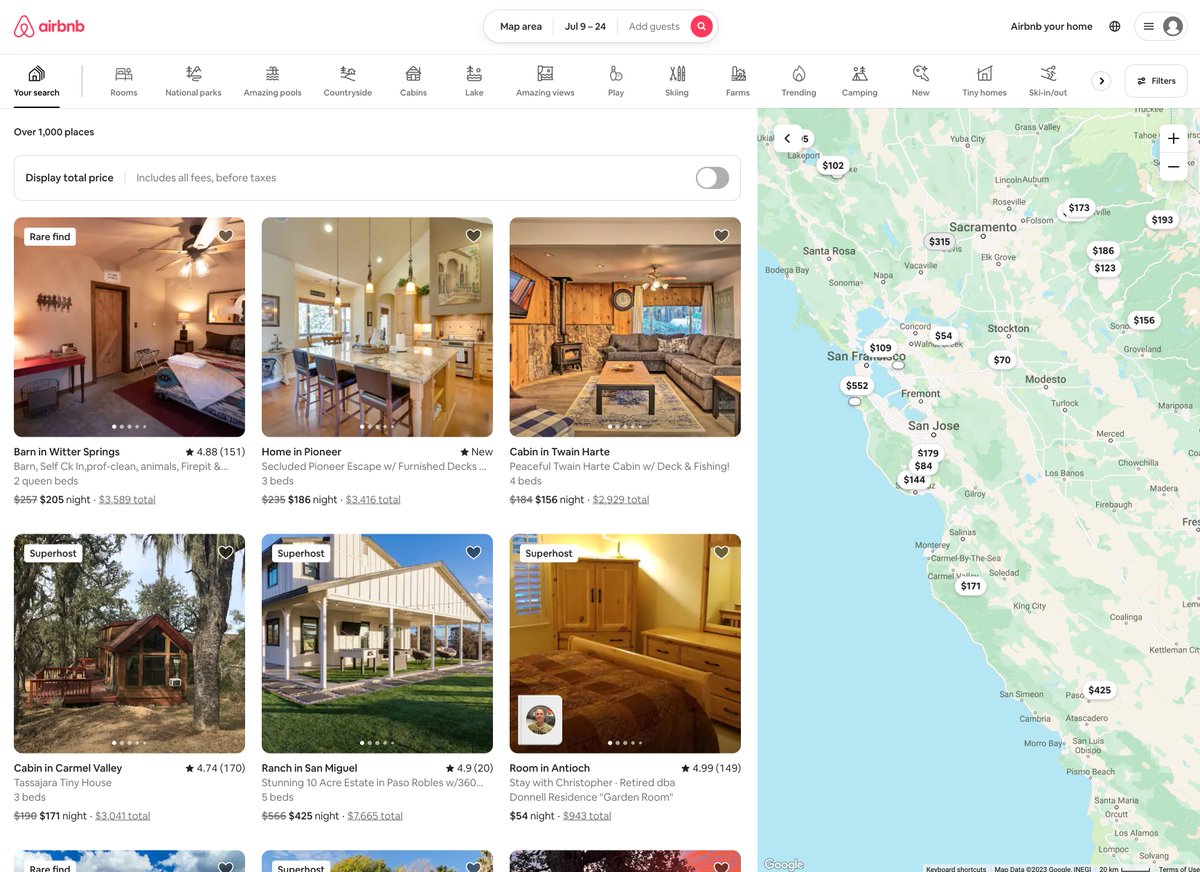Screen dimensions: 1200x872
Task: Select the Skiing category
Action: coord(677,81)
